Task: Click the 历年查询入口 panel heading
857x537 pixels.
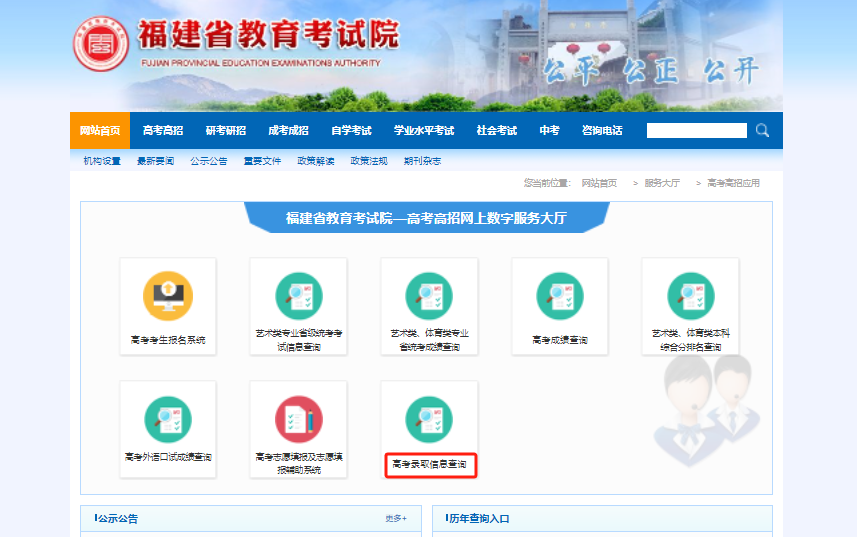Action: [479, 518]
